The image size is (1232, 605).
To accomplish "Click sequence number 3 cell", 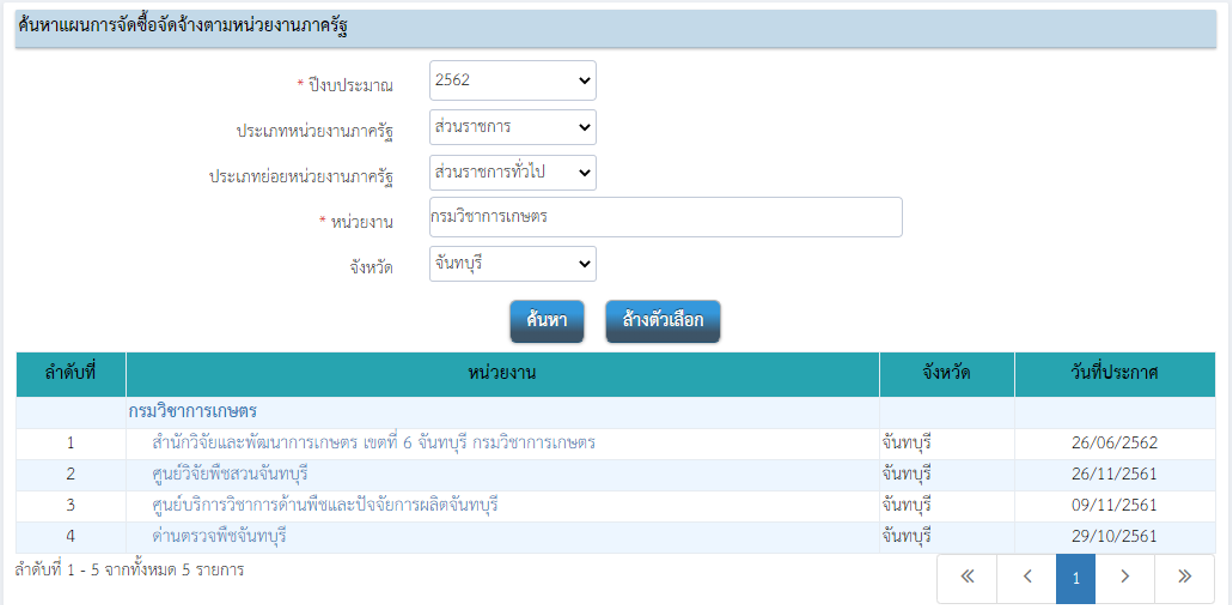I will pyautogui.click(x=71, y=505).
